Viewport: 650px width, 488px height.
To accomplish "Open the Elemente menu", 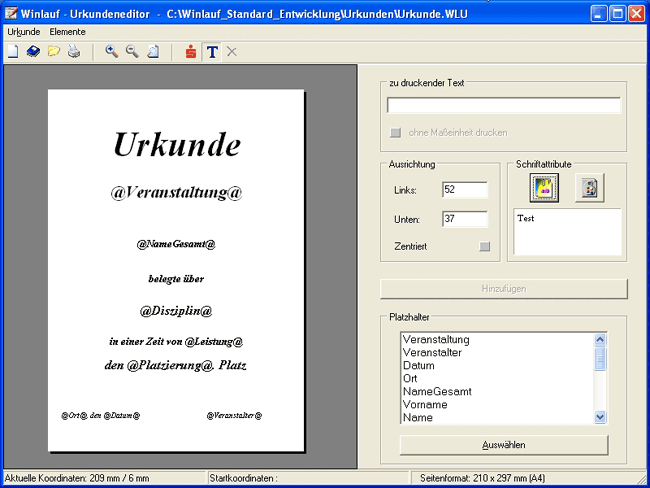I will [67, 32].
